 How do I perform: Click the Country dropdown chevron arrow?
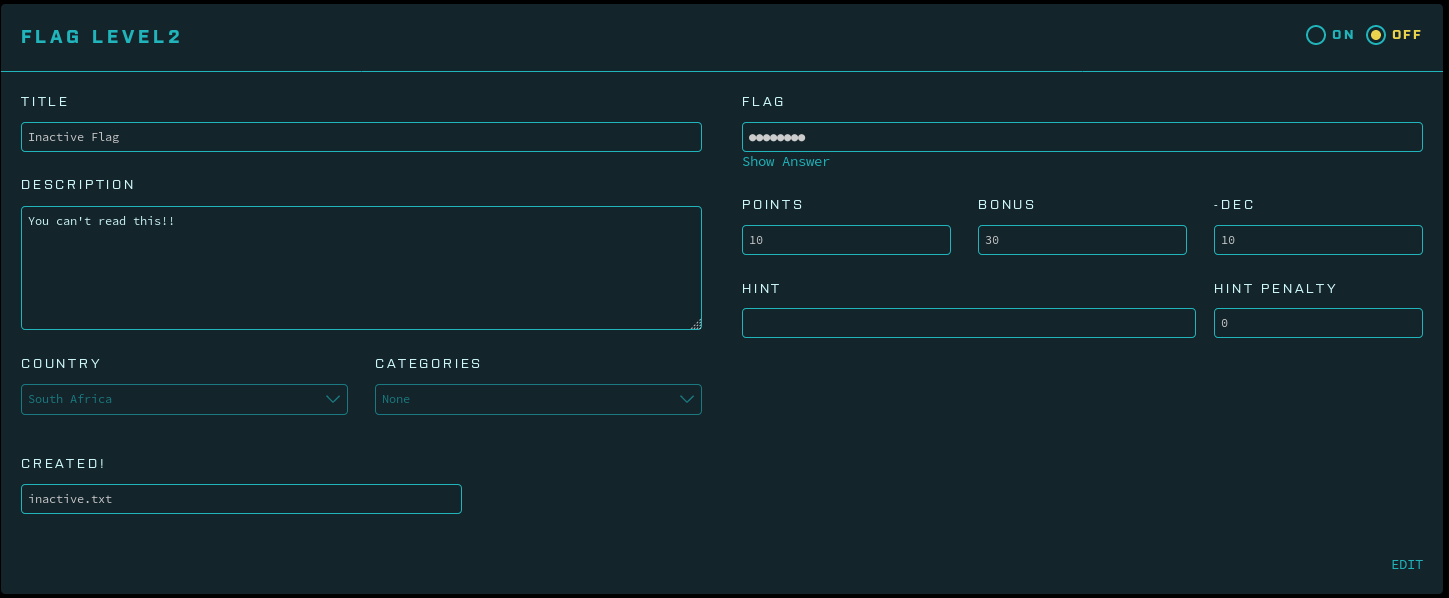tap(333, 399)
